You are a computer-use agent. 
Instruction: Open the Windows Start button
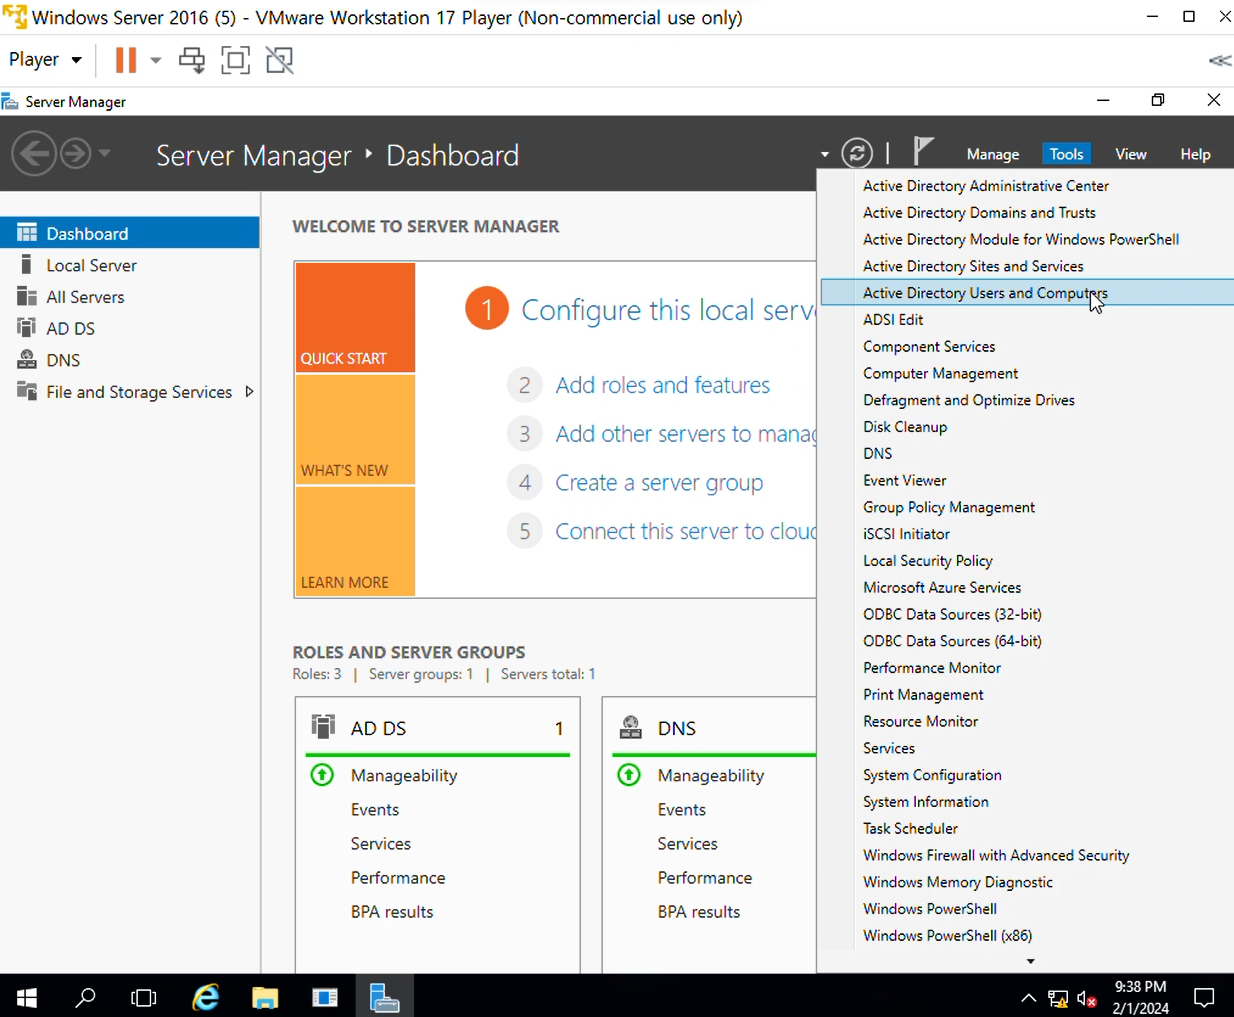27,997
